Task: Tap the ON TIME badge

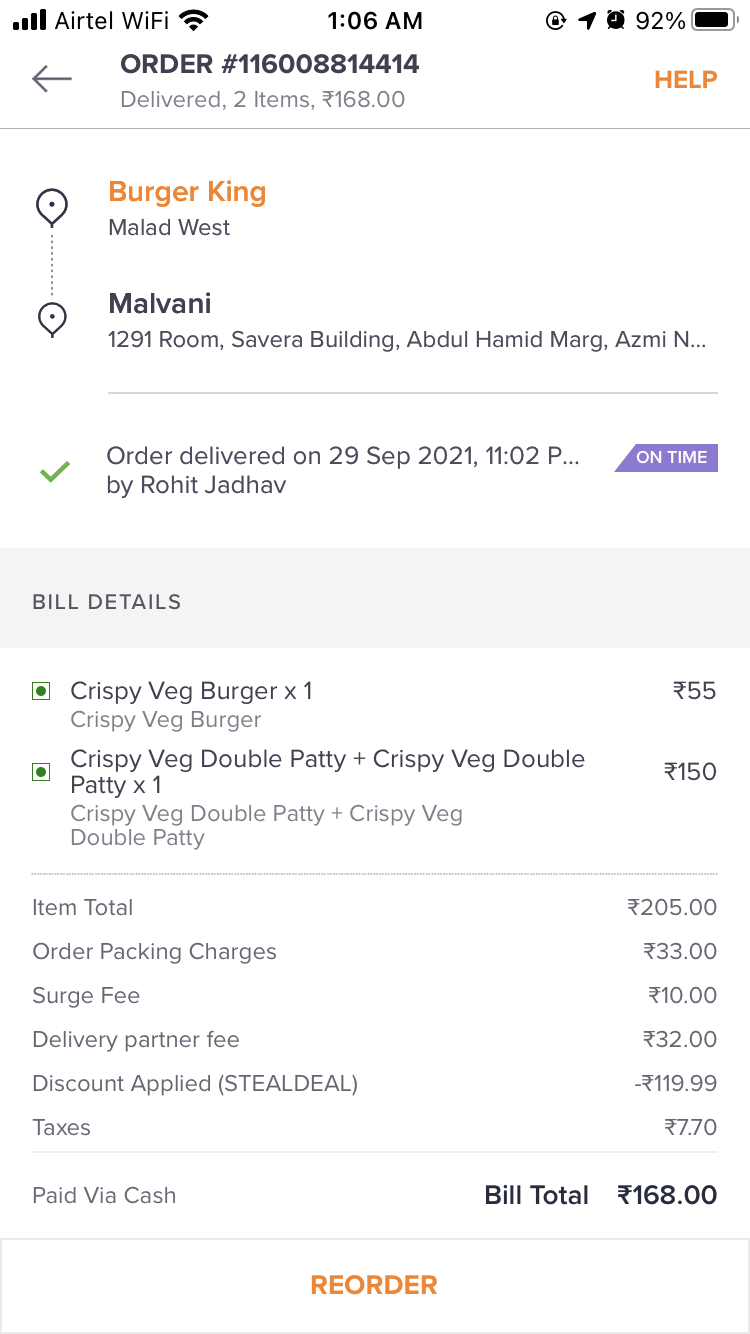Action: [666, 457]
